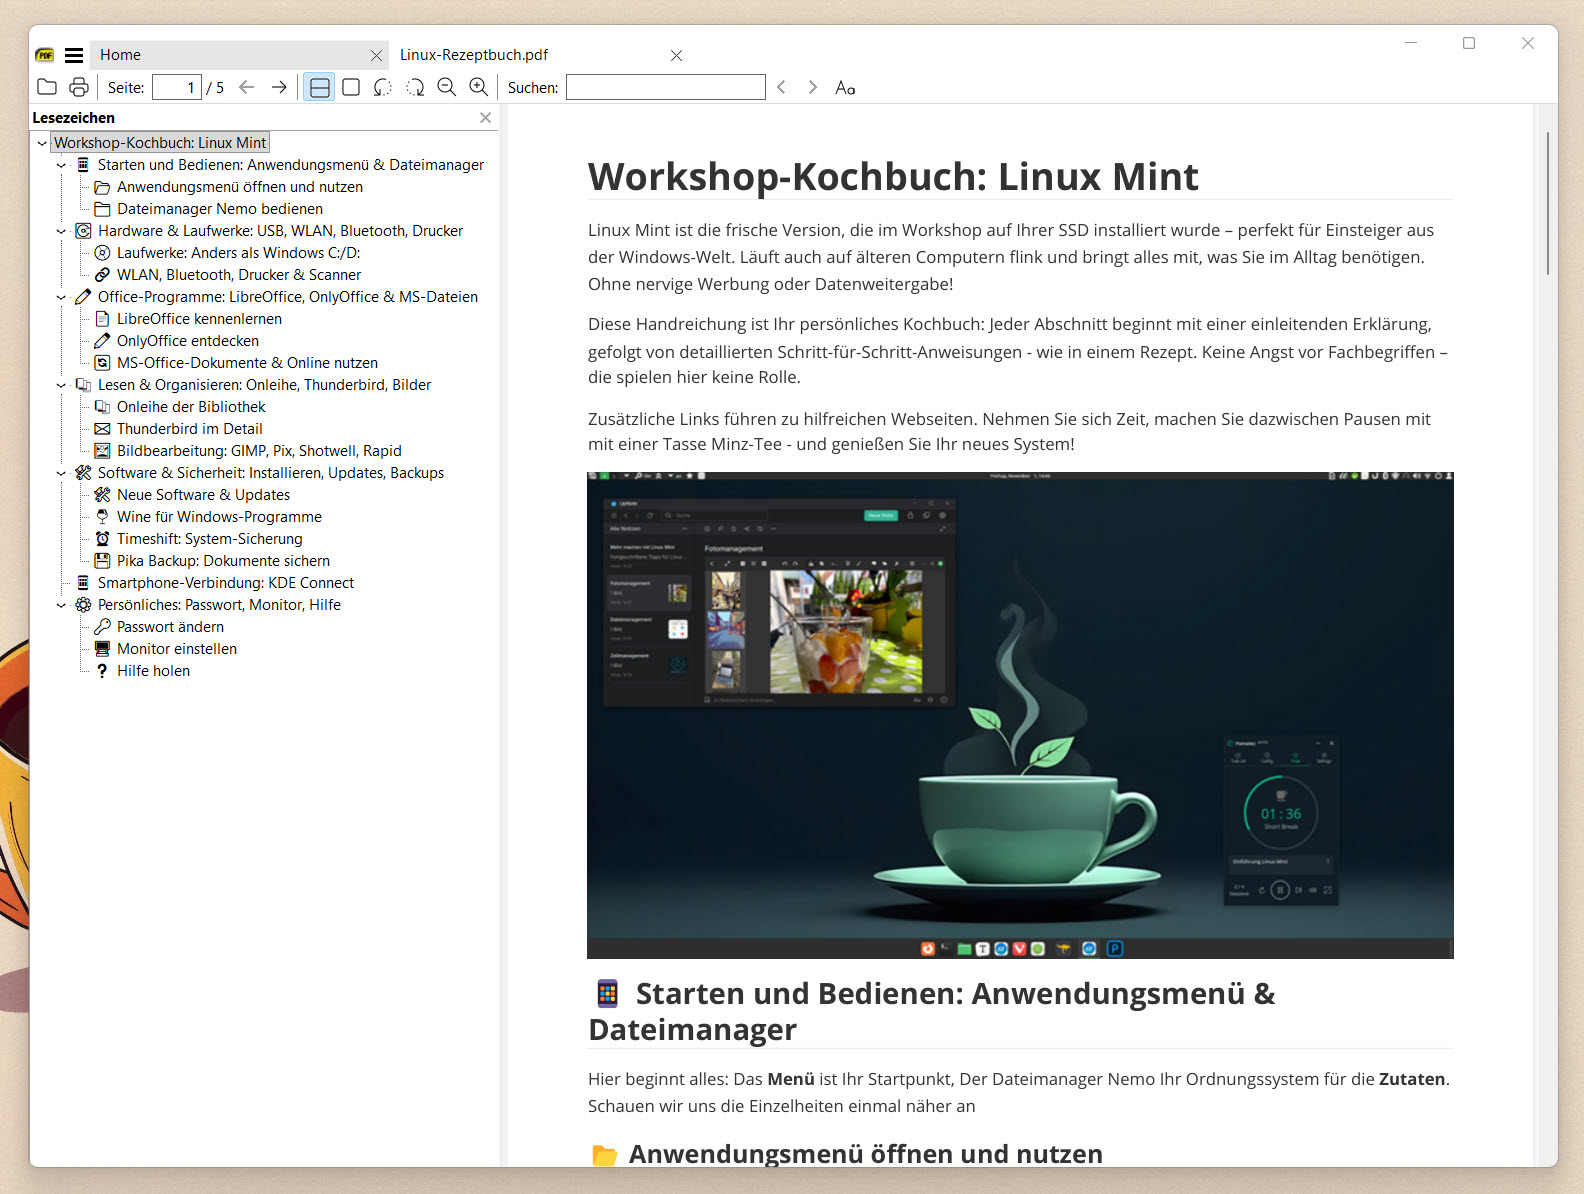Click the zoom out magnifier icon
This screenshot has height=1194, width=1584.
[447, 87]
